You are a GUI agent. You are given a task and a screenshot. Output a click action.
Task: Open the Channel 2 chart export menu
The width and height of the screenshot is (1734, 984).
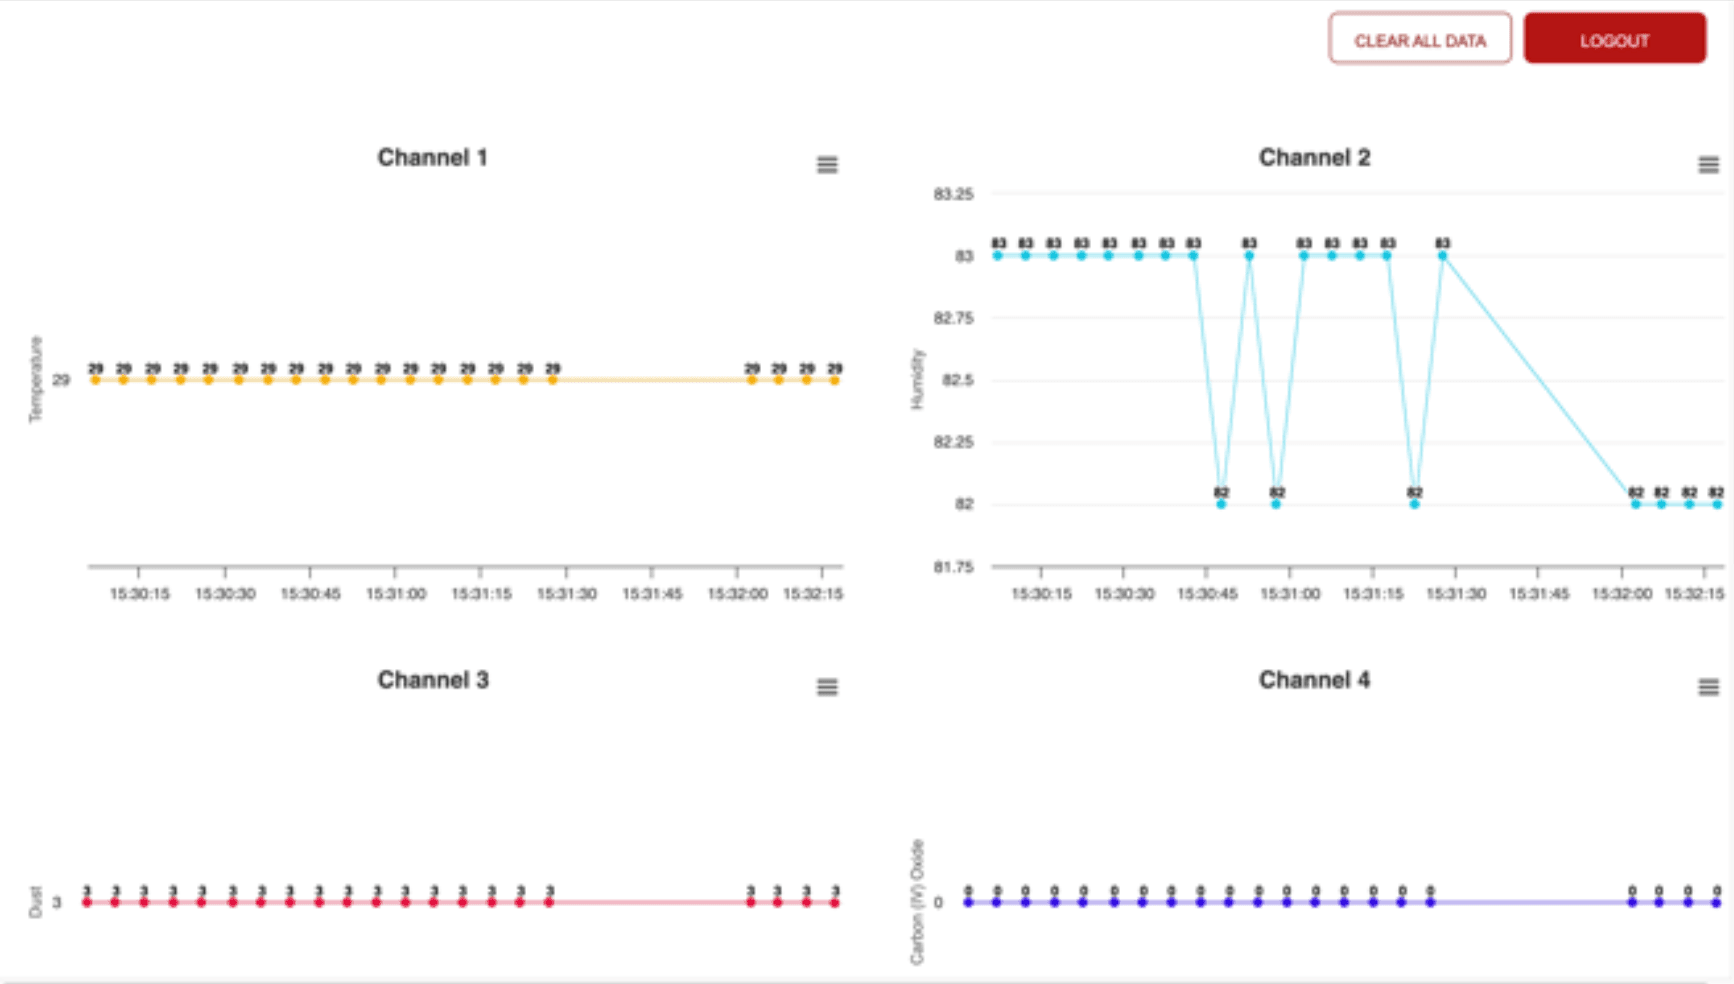[1708, 164]
